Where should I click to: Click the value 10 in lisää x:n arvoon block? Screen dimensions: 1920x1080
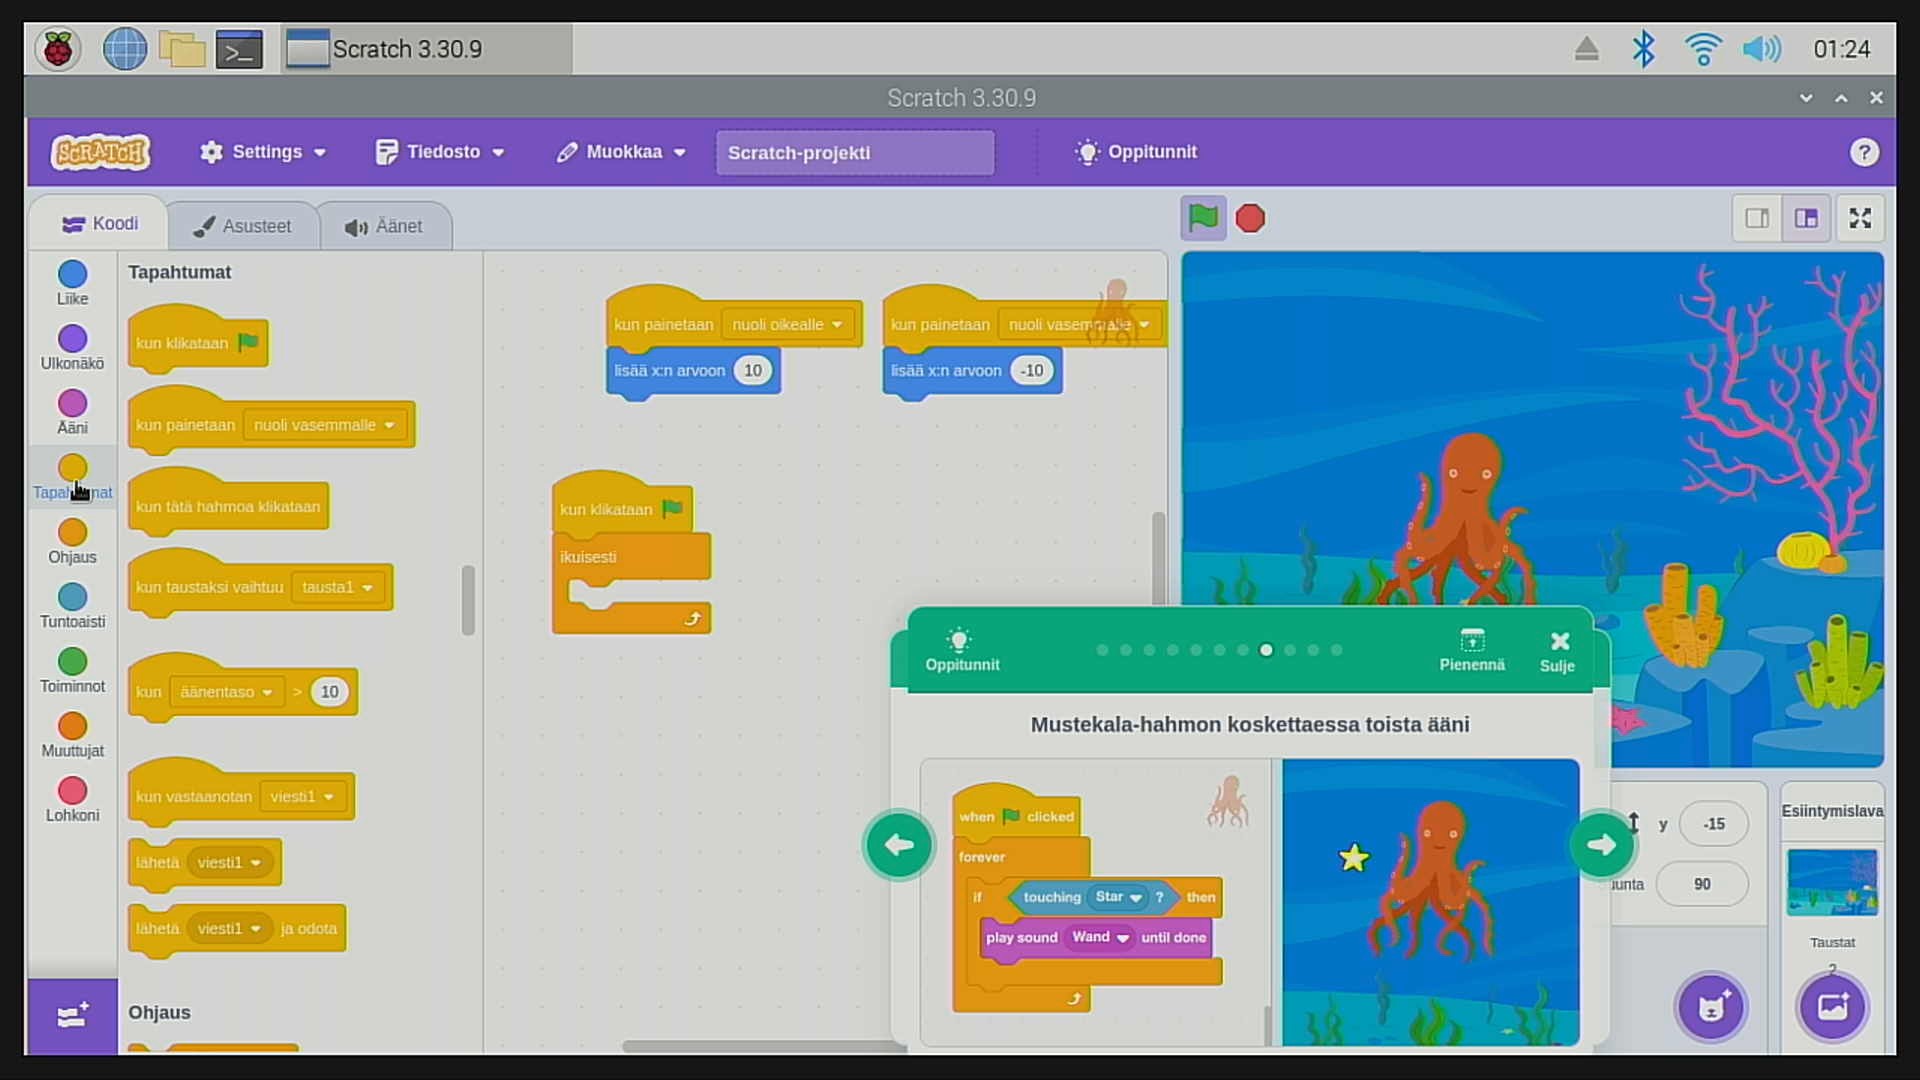tap(753, 371)
